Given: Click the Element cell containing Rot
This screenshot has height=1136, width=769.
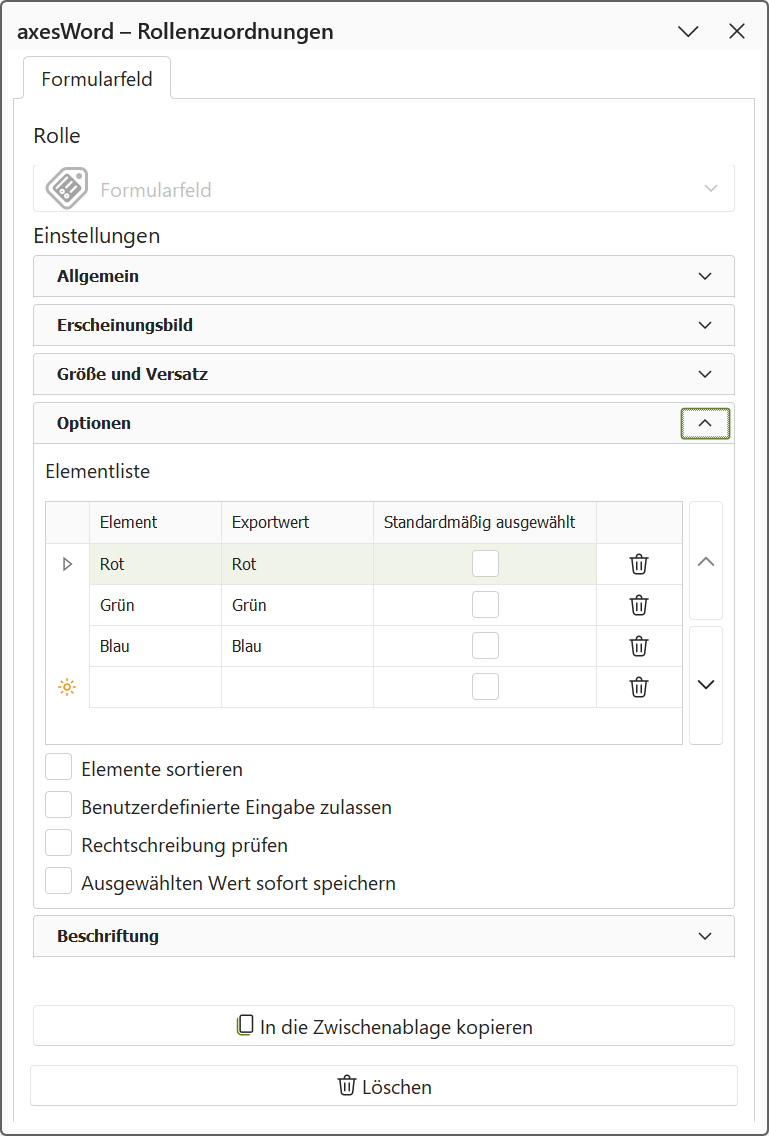Looking at the screenshot, I should point(155,564).
